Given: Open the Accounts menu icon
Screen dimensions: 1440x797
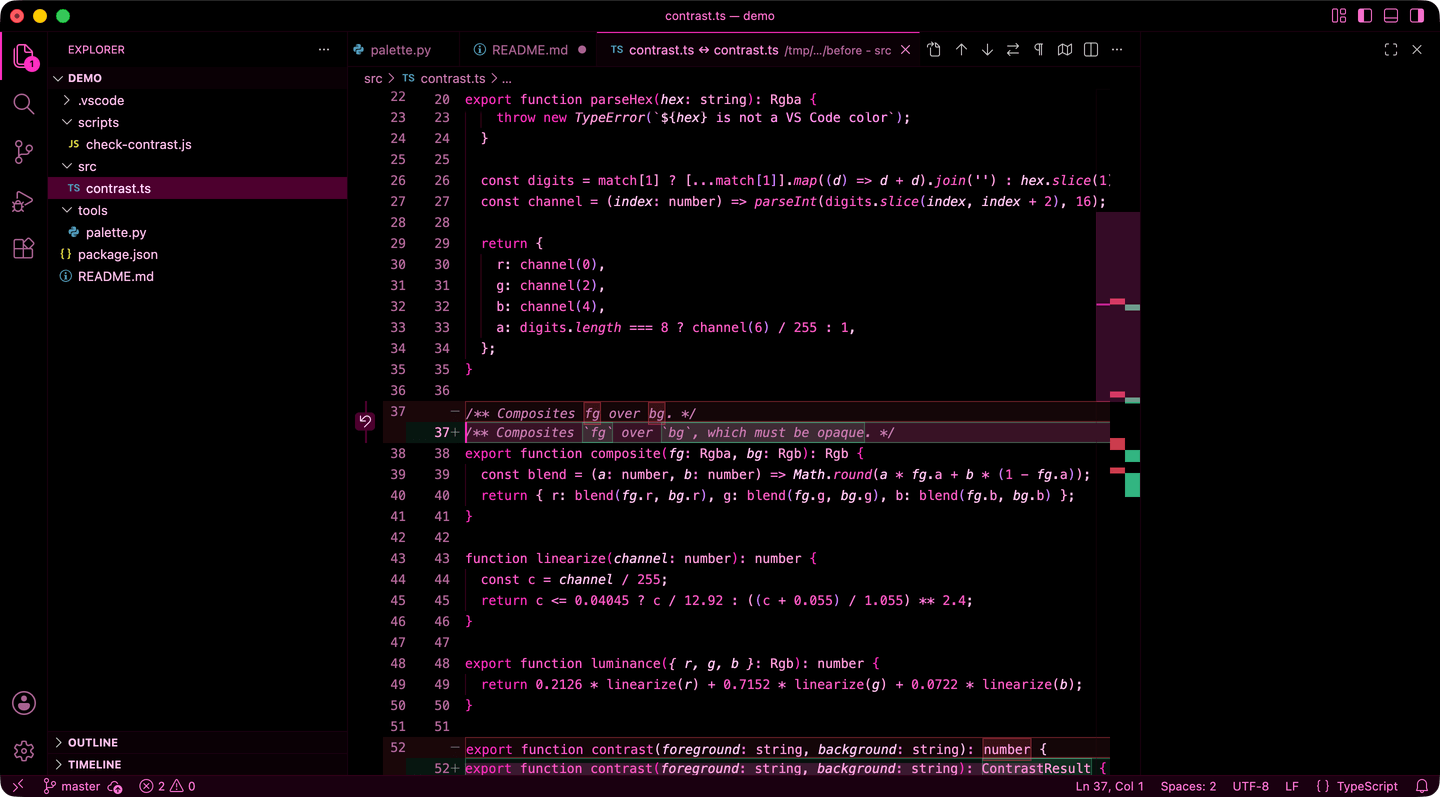Looking at the screenshot, I should coord(24,703).
